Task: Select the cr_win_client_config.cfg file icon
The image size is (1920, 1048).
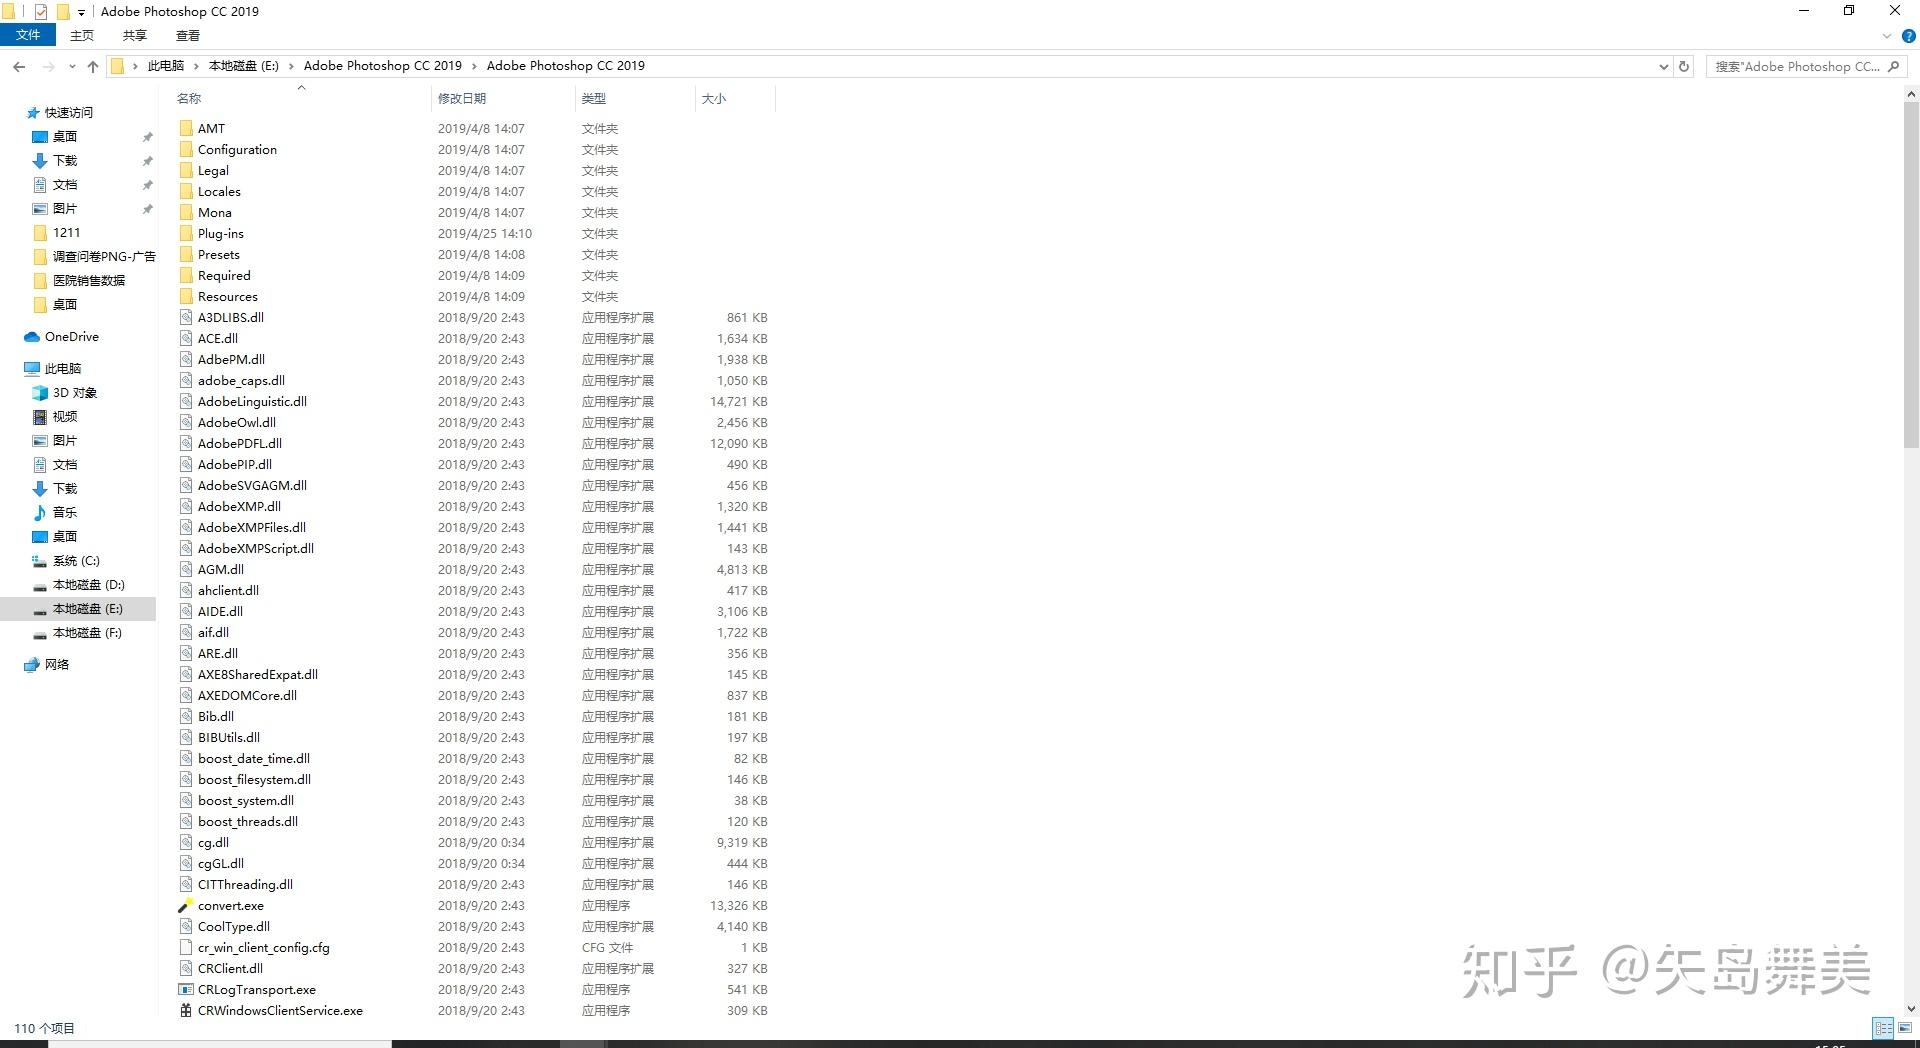Action: click(186, 947)
